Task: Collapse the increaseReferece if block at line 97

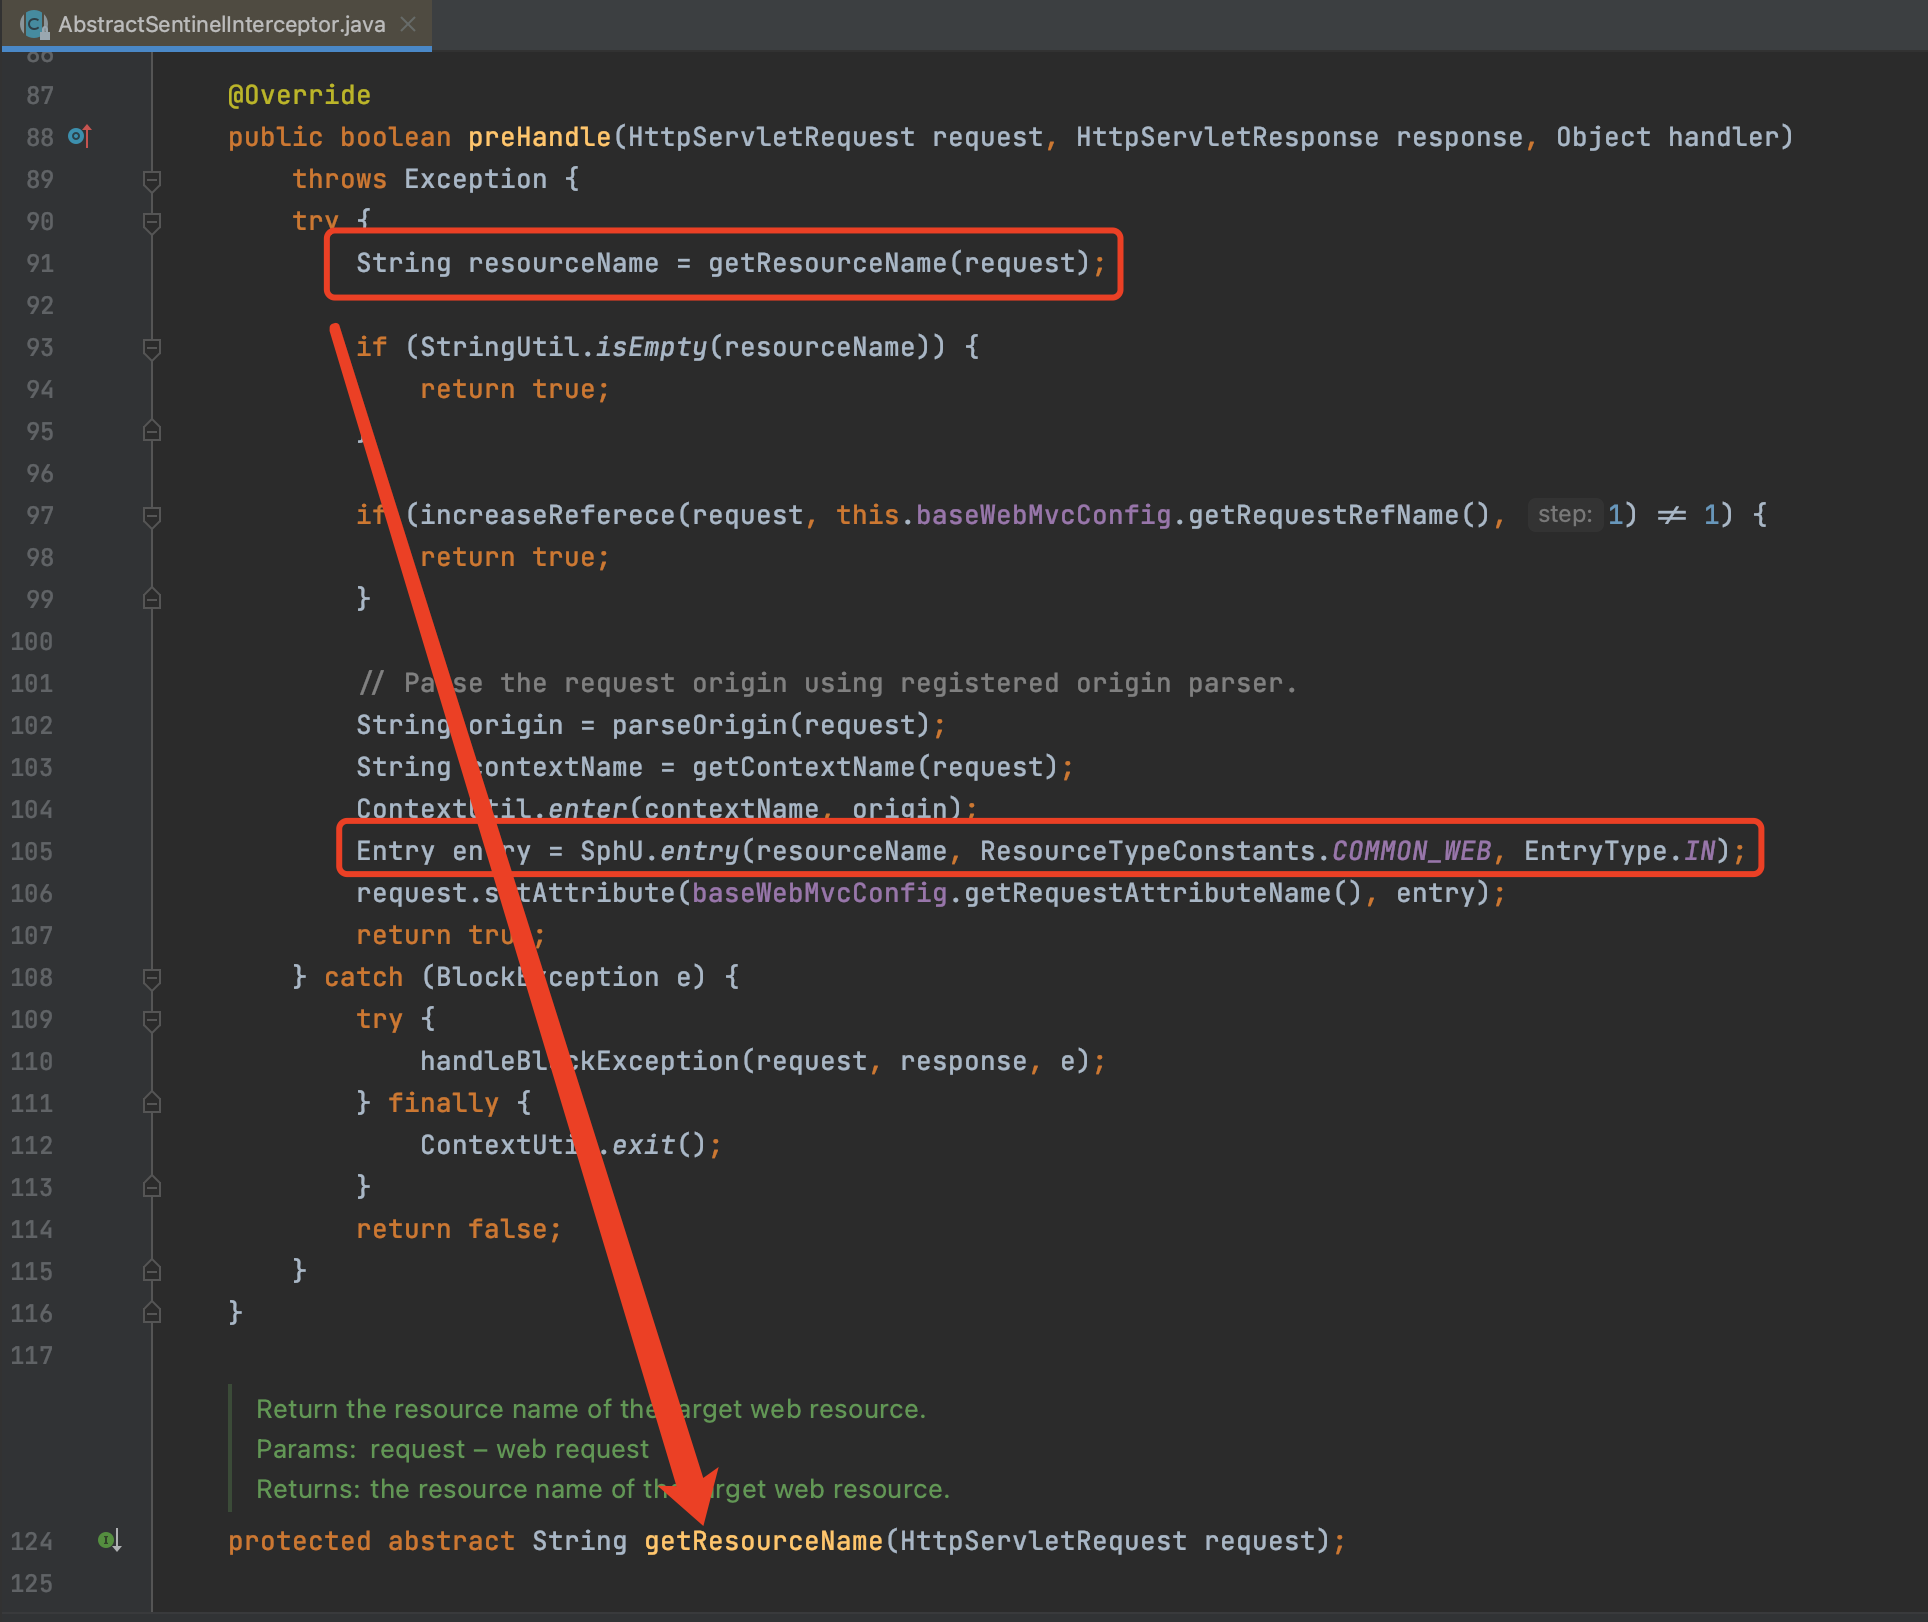Action: [152, 515]
